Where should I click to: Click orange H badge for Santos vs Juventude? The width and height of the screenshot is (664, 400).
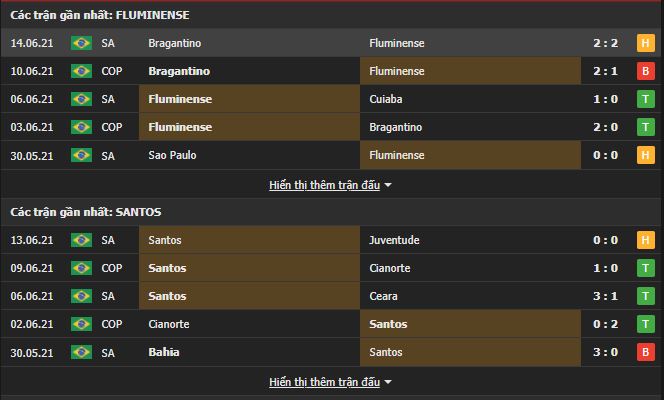(x=647, y=240)
